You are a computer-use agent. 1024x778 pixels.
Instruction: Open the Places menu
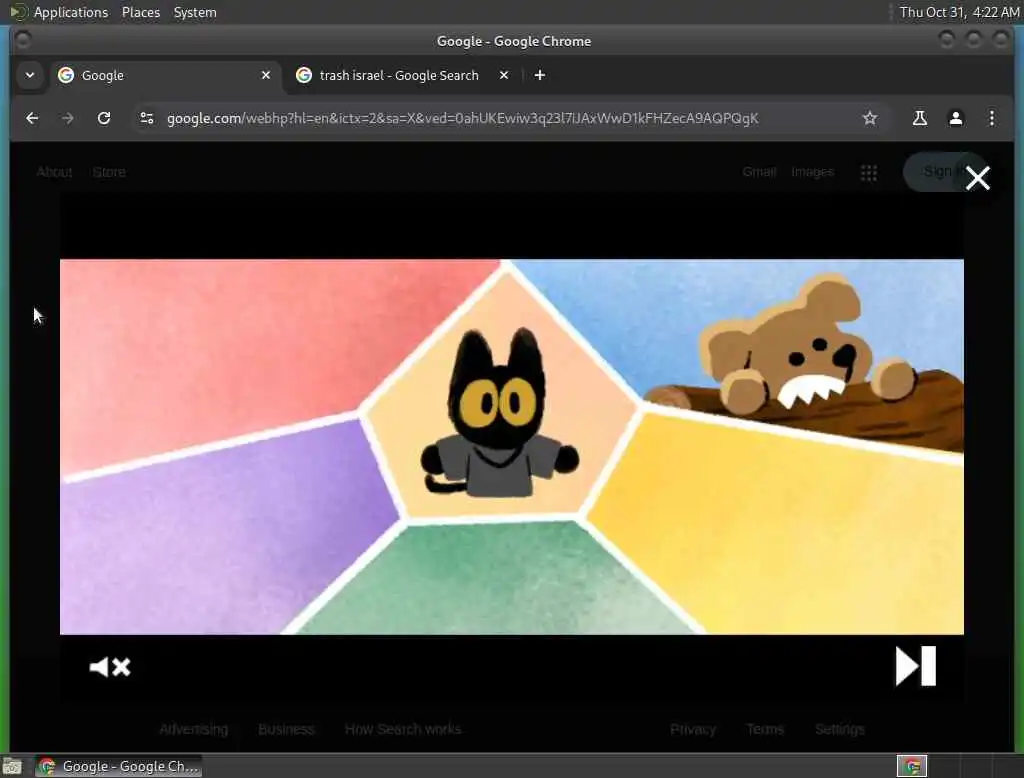141,12
